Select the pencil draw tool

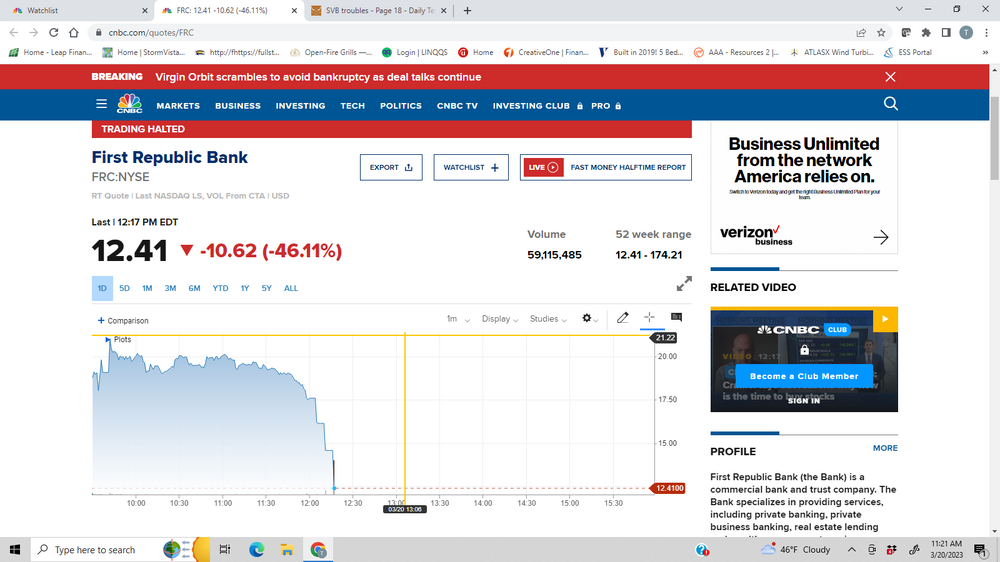622,318
